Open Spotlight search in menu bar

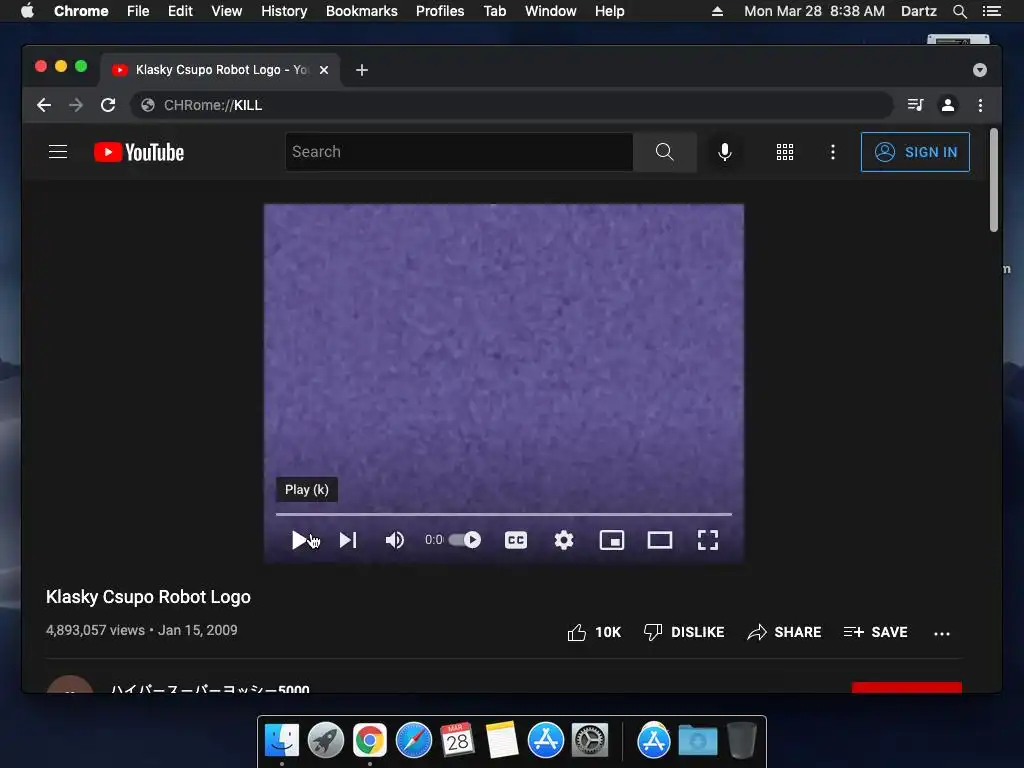959,11
